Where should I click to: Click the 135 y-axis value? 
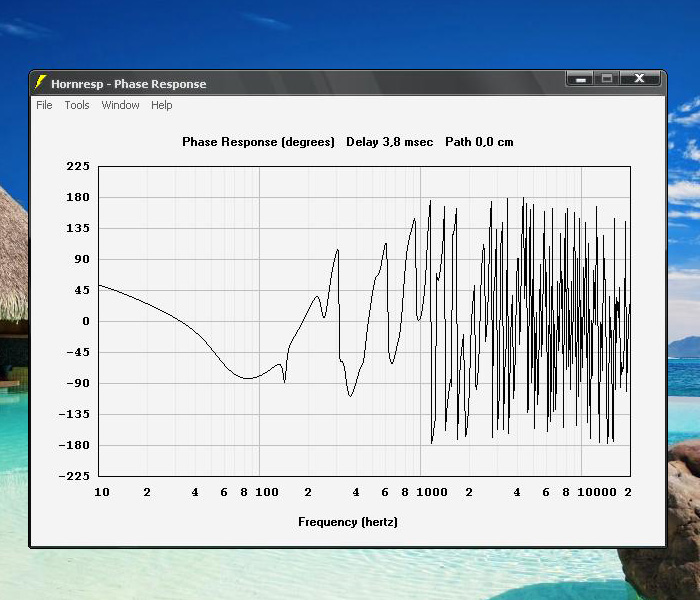click(78, 228)
